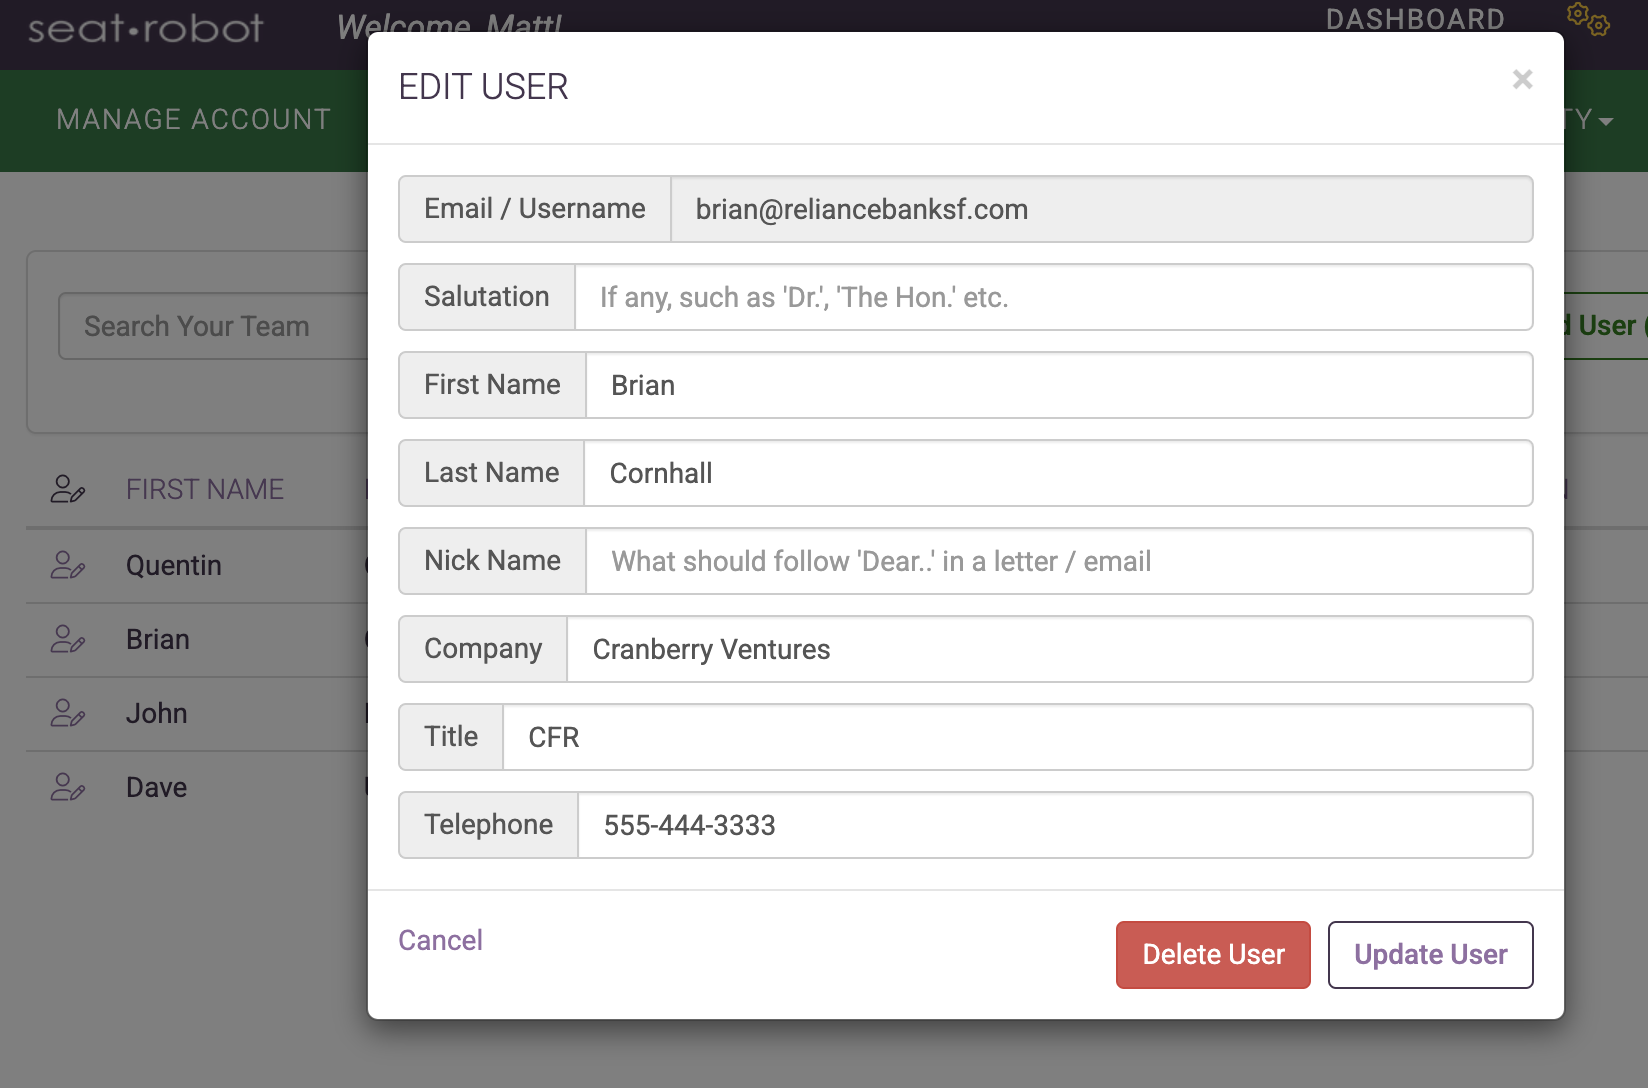This screenshot has height=1088, width=1648.
Task: Click the partially hidden Add User button
Action: (x=1605, y=326)
